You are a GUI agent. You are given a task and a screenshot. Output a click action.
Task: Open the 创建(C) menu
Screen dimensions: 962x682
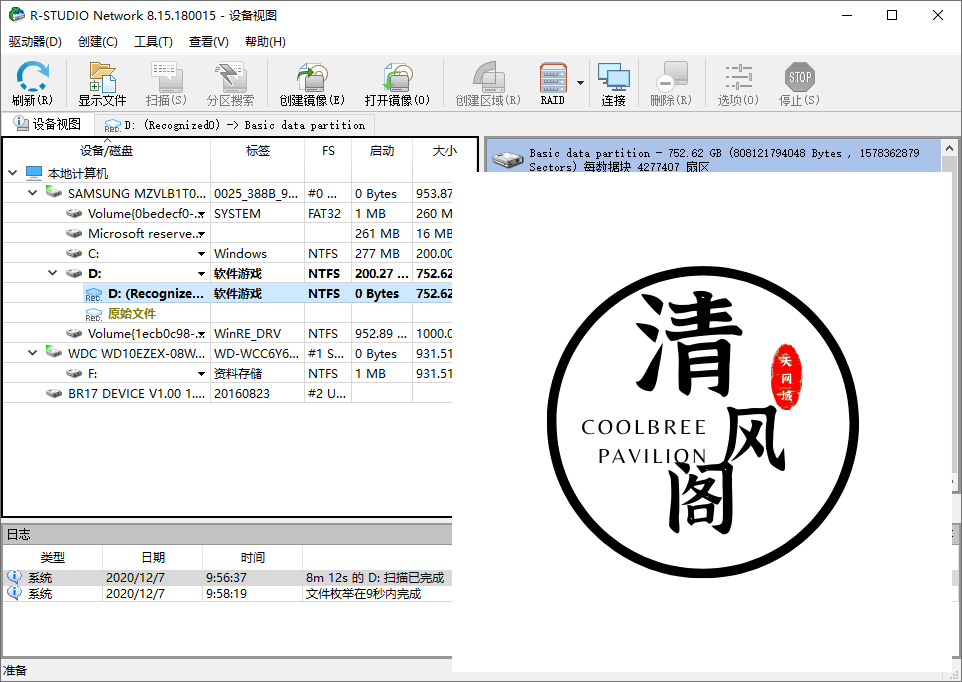pos(98,42)
